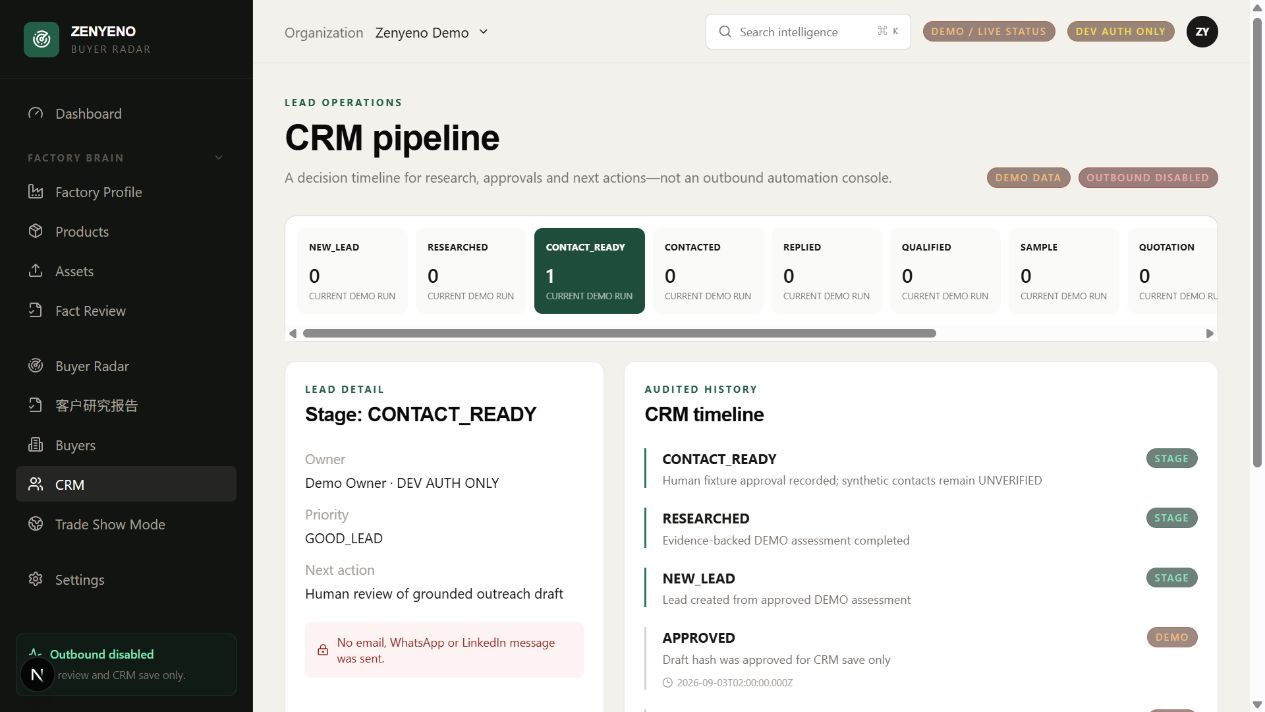This screenshot has height=712, width=1265.
Task: Click the pipeline scroll right arrow
Action: [x=1209, y=333]
